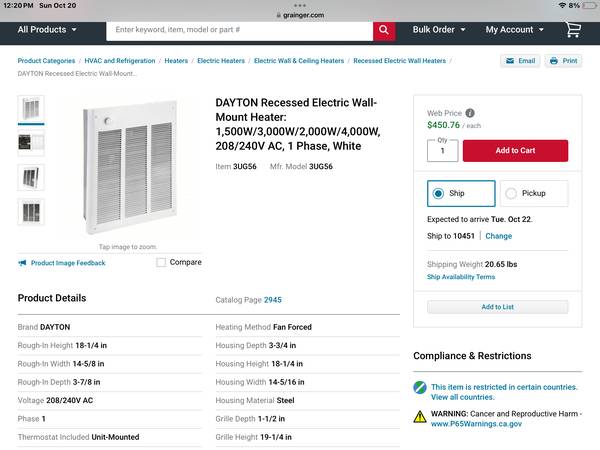Viewport: 600px width, 450px height.
Task: Check the Compare checkbox
Action: coord(161,262)
